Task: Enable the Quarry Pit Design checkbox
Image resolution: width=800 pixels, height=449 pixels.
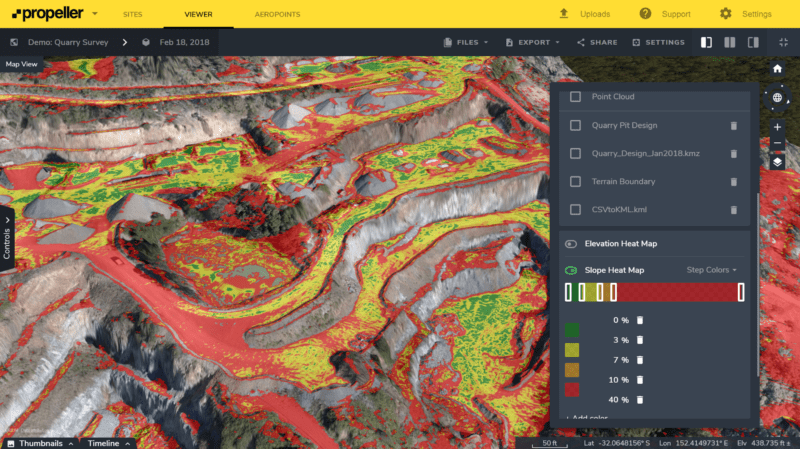Action: pos(576,126)
